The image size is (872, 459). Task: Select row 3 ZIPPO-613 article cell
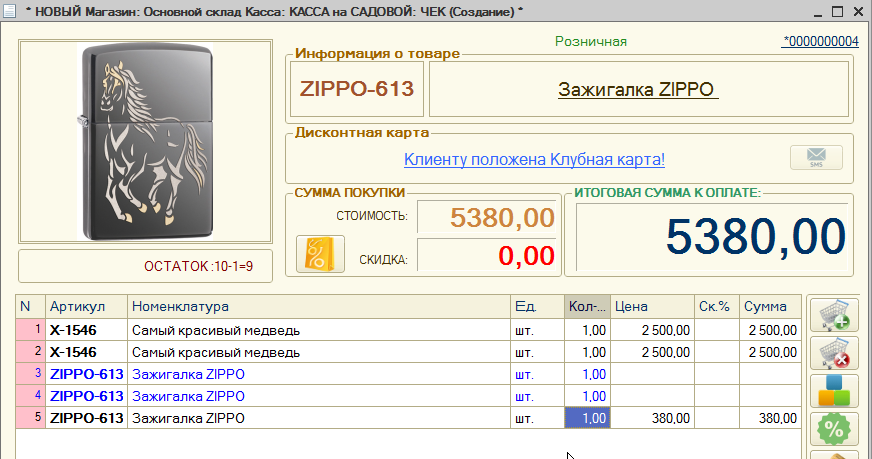(86, 374)
